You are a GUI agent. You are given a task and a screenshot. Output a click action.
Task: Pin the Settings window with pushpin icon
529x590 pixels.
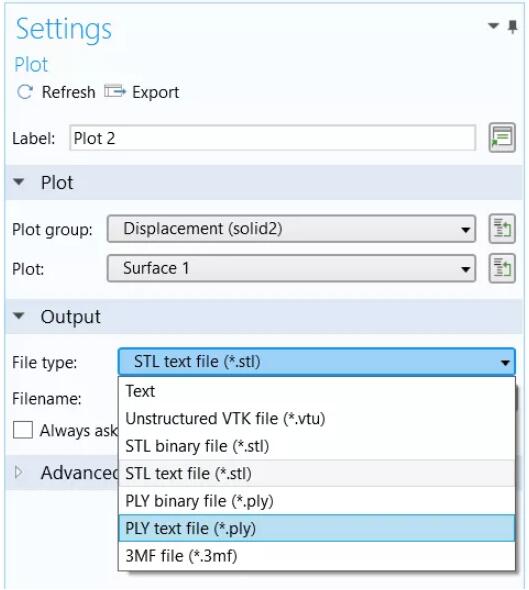tap(512, 27)
